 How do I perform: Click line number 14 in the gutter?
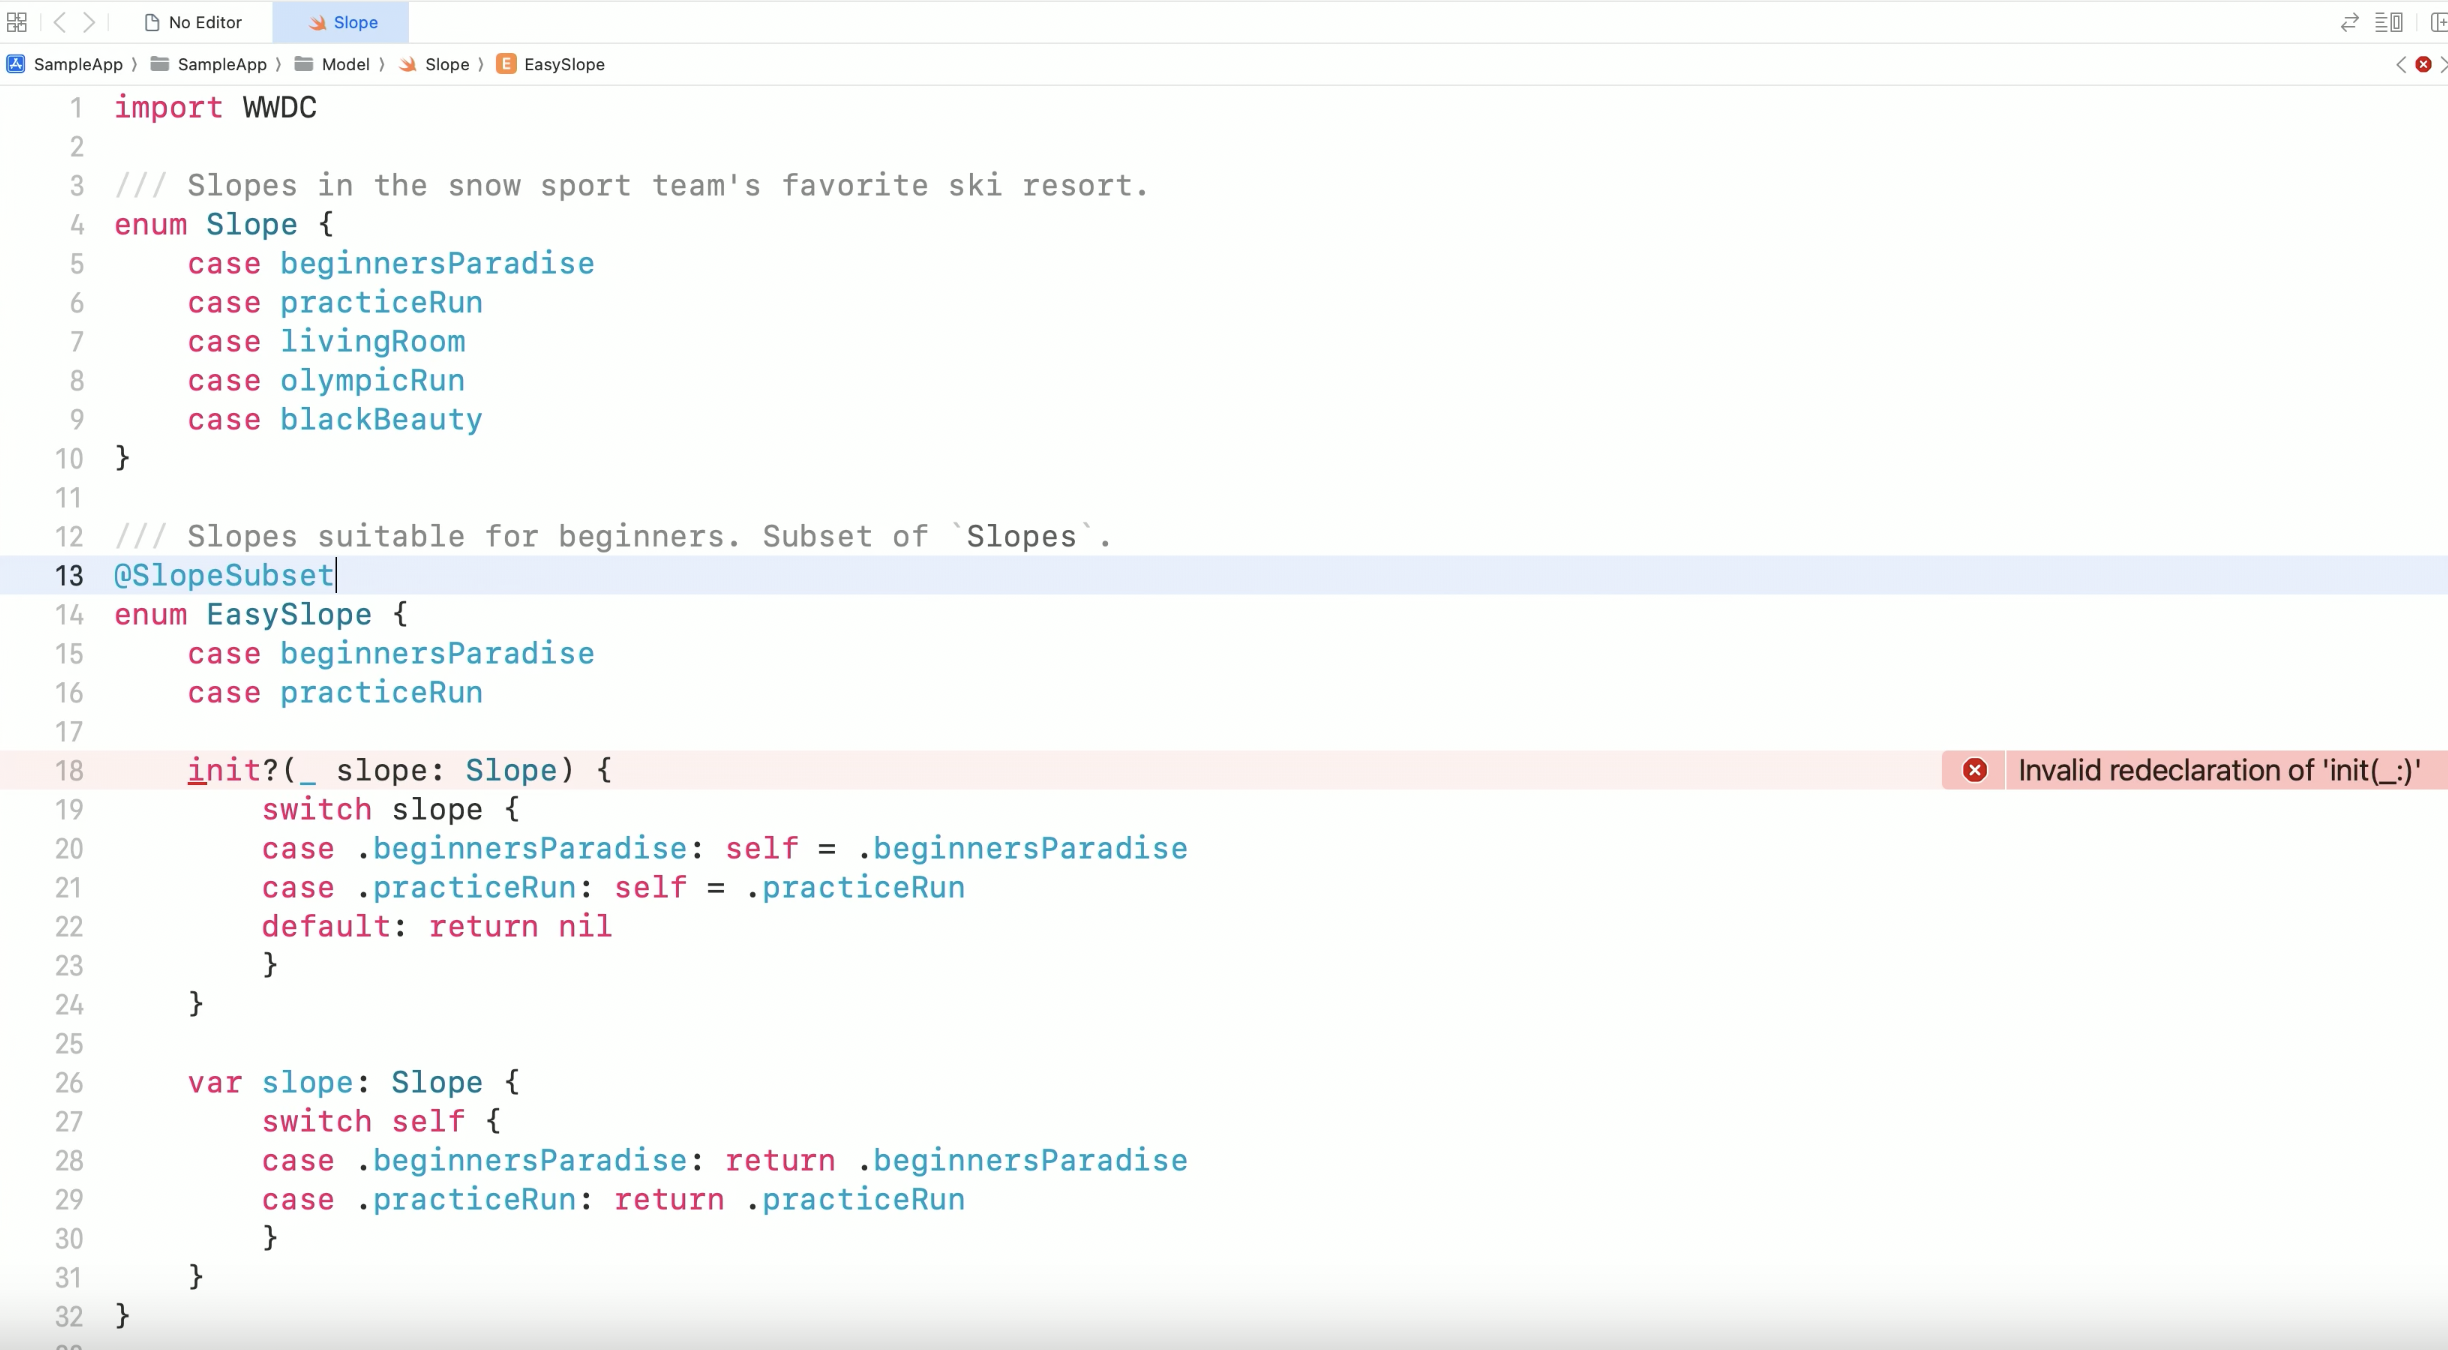(x=69, y=614)
